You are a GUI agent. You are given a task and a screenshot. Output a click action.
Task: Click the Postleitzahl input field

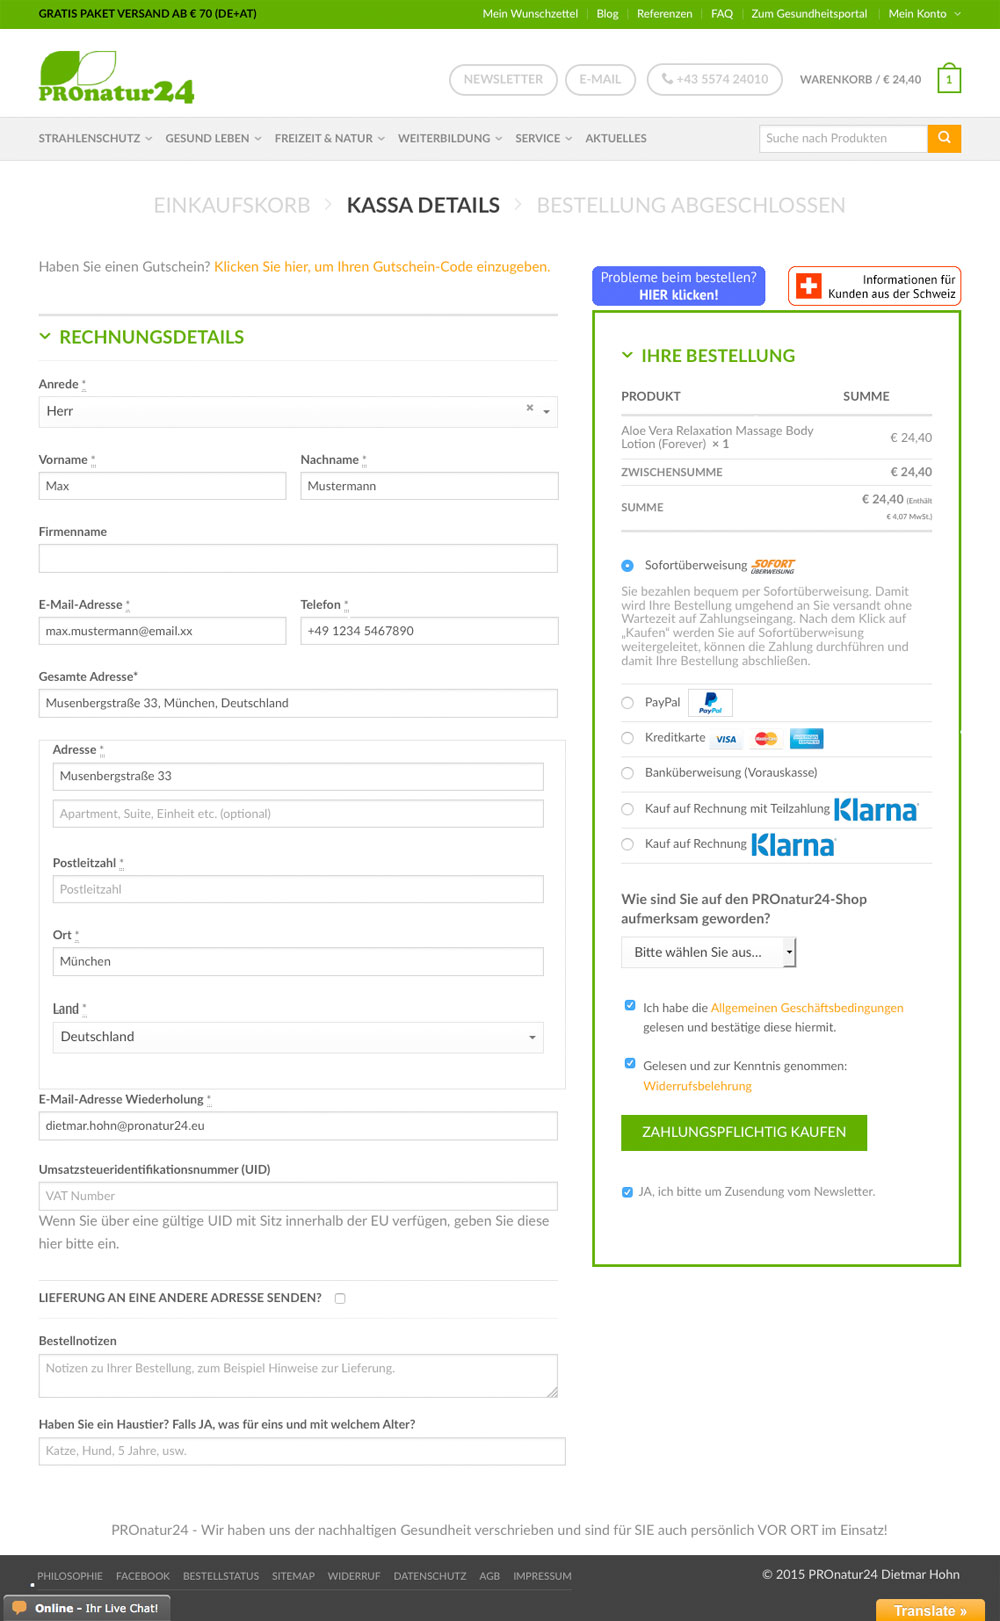[x=298, y=889]
